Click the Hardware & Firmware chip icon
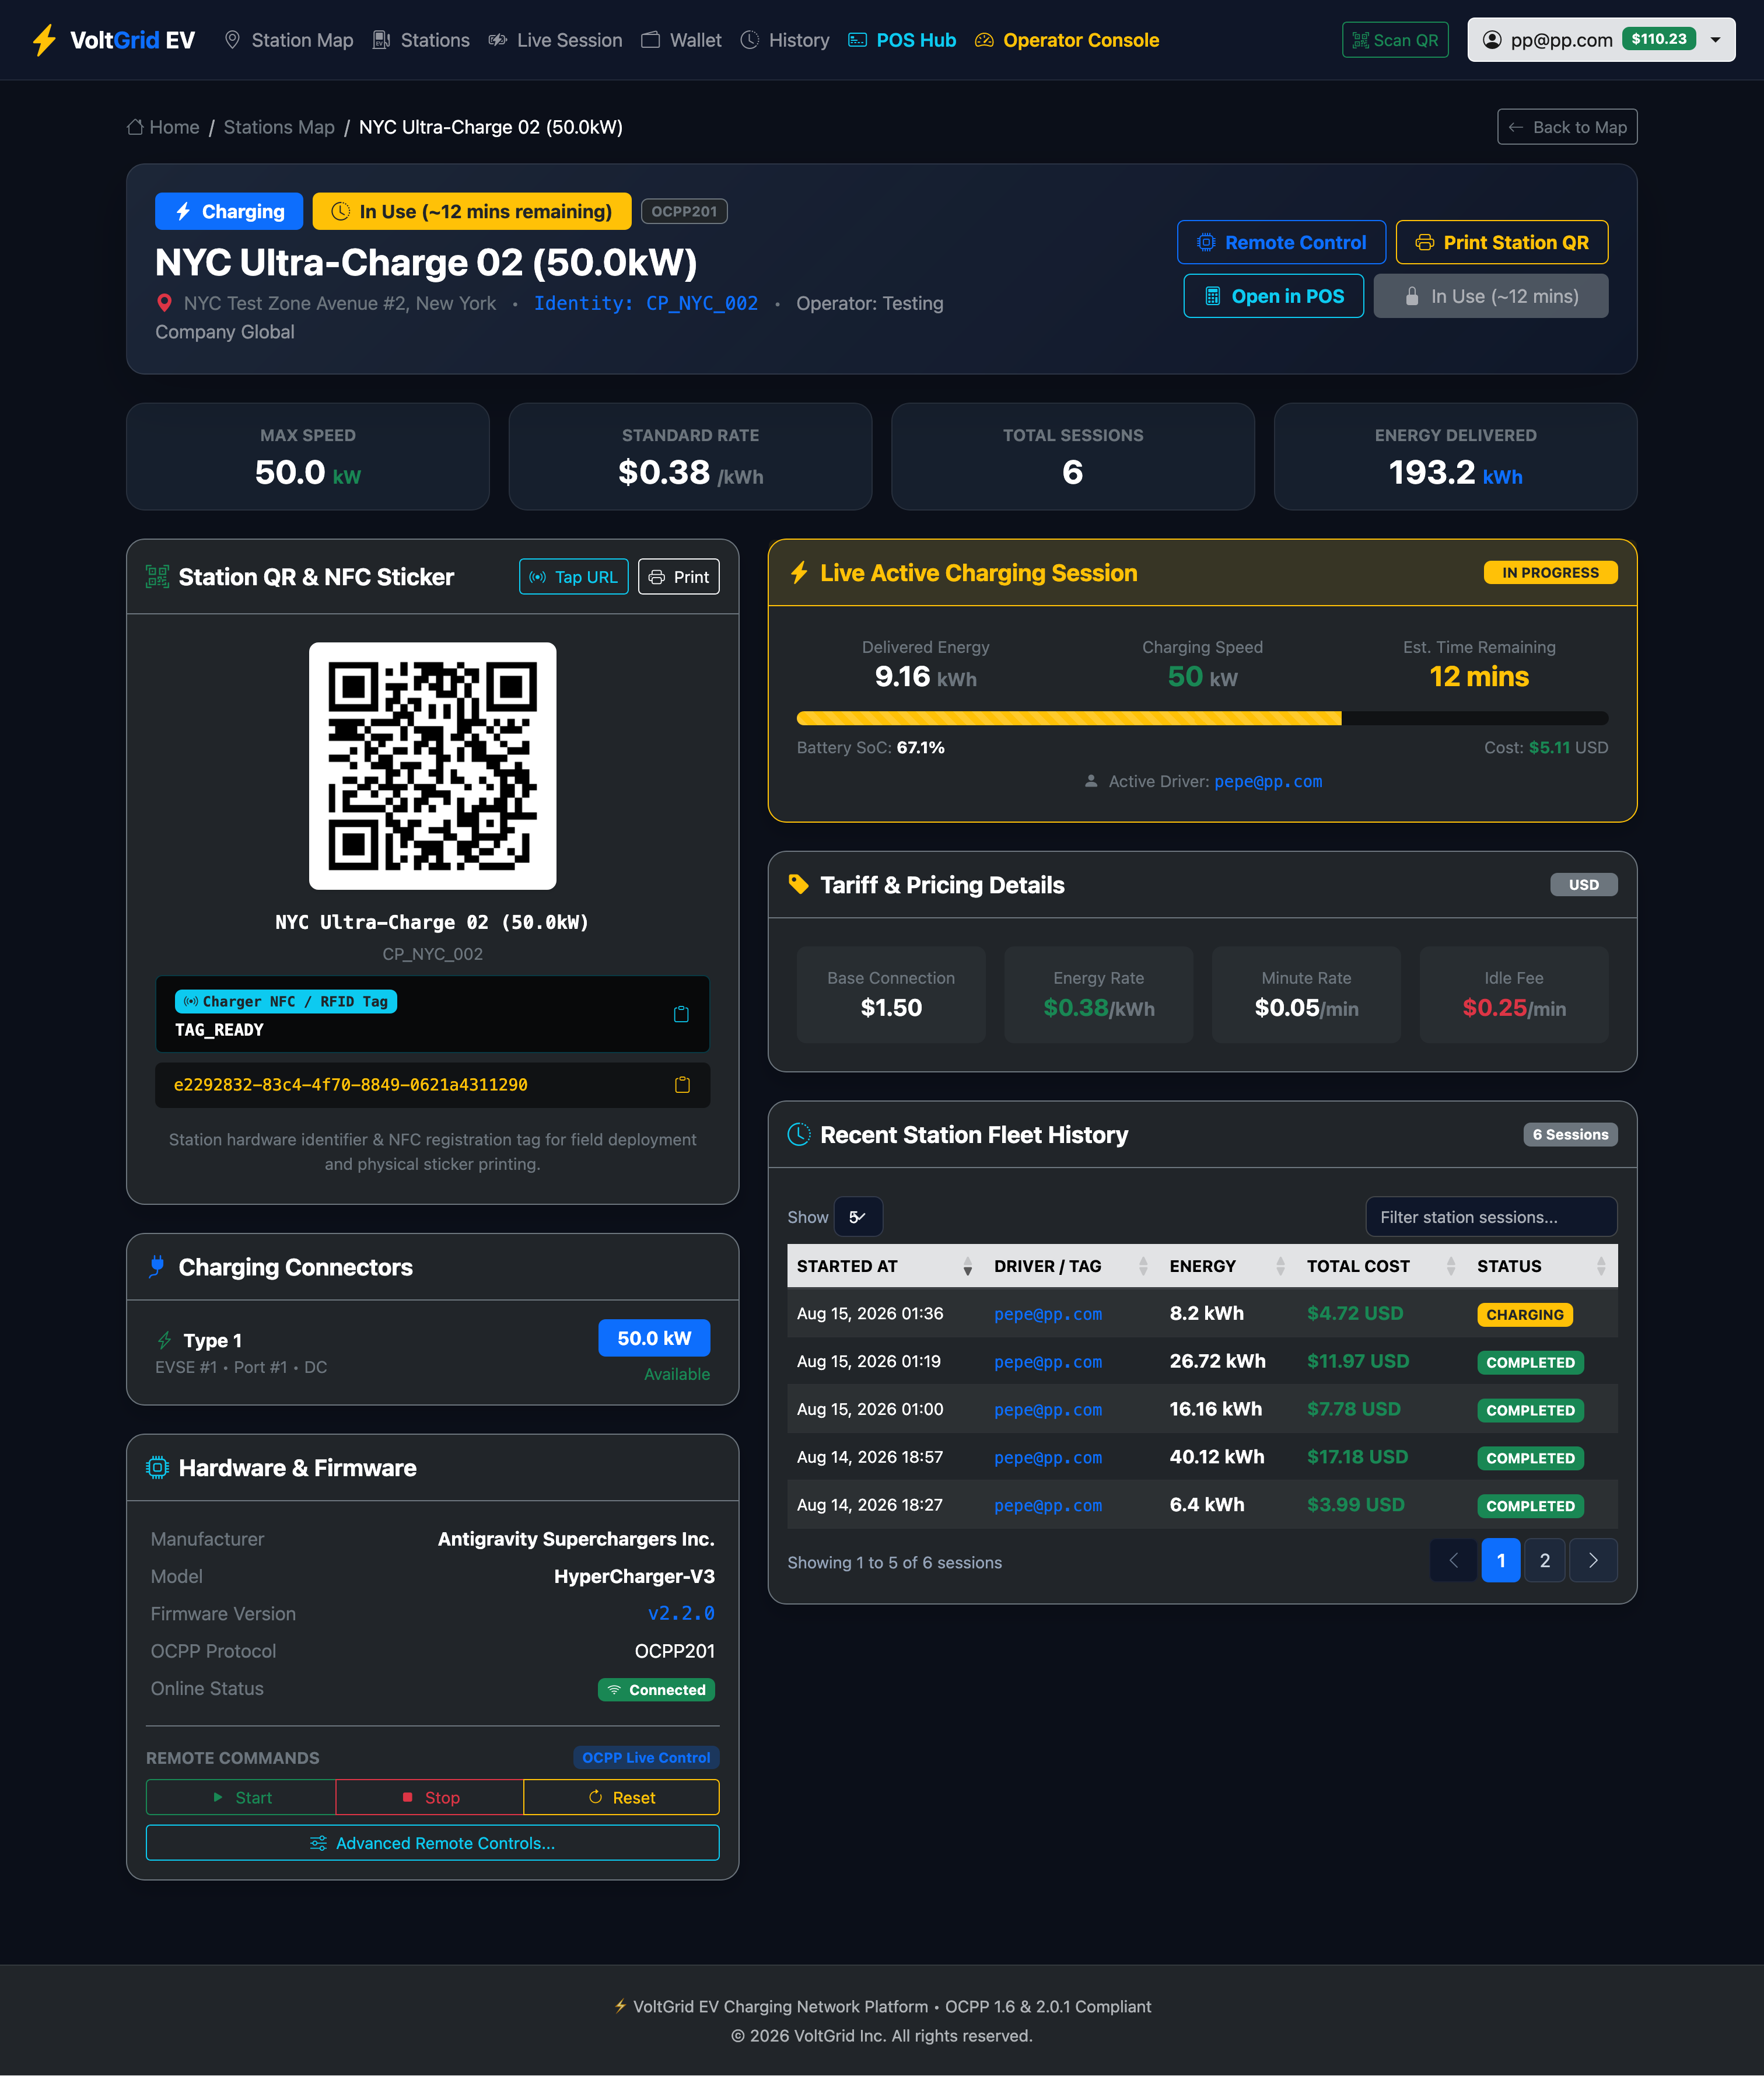1764x2076 pixels. [x=157, y=1468]
